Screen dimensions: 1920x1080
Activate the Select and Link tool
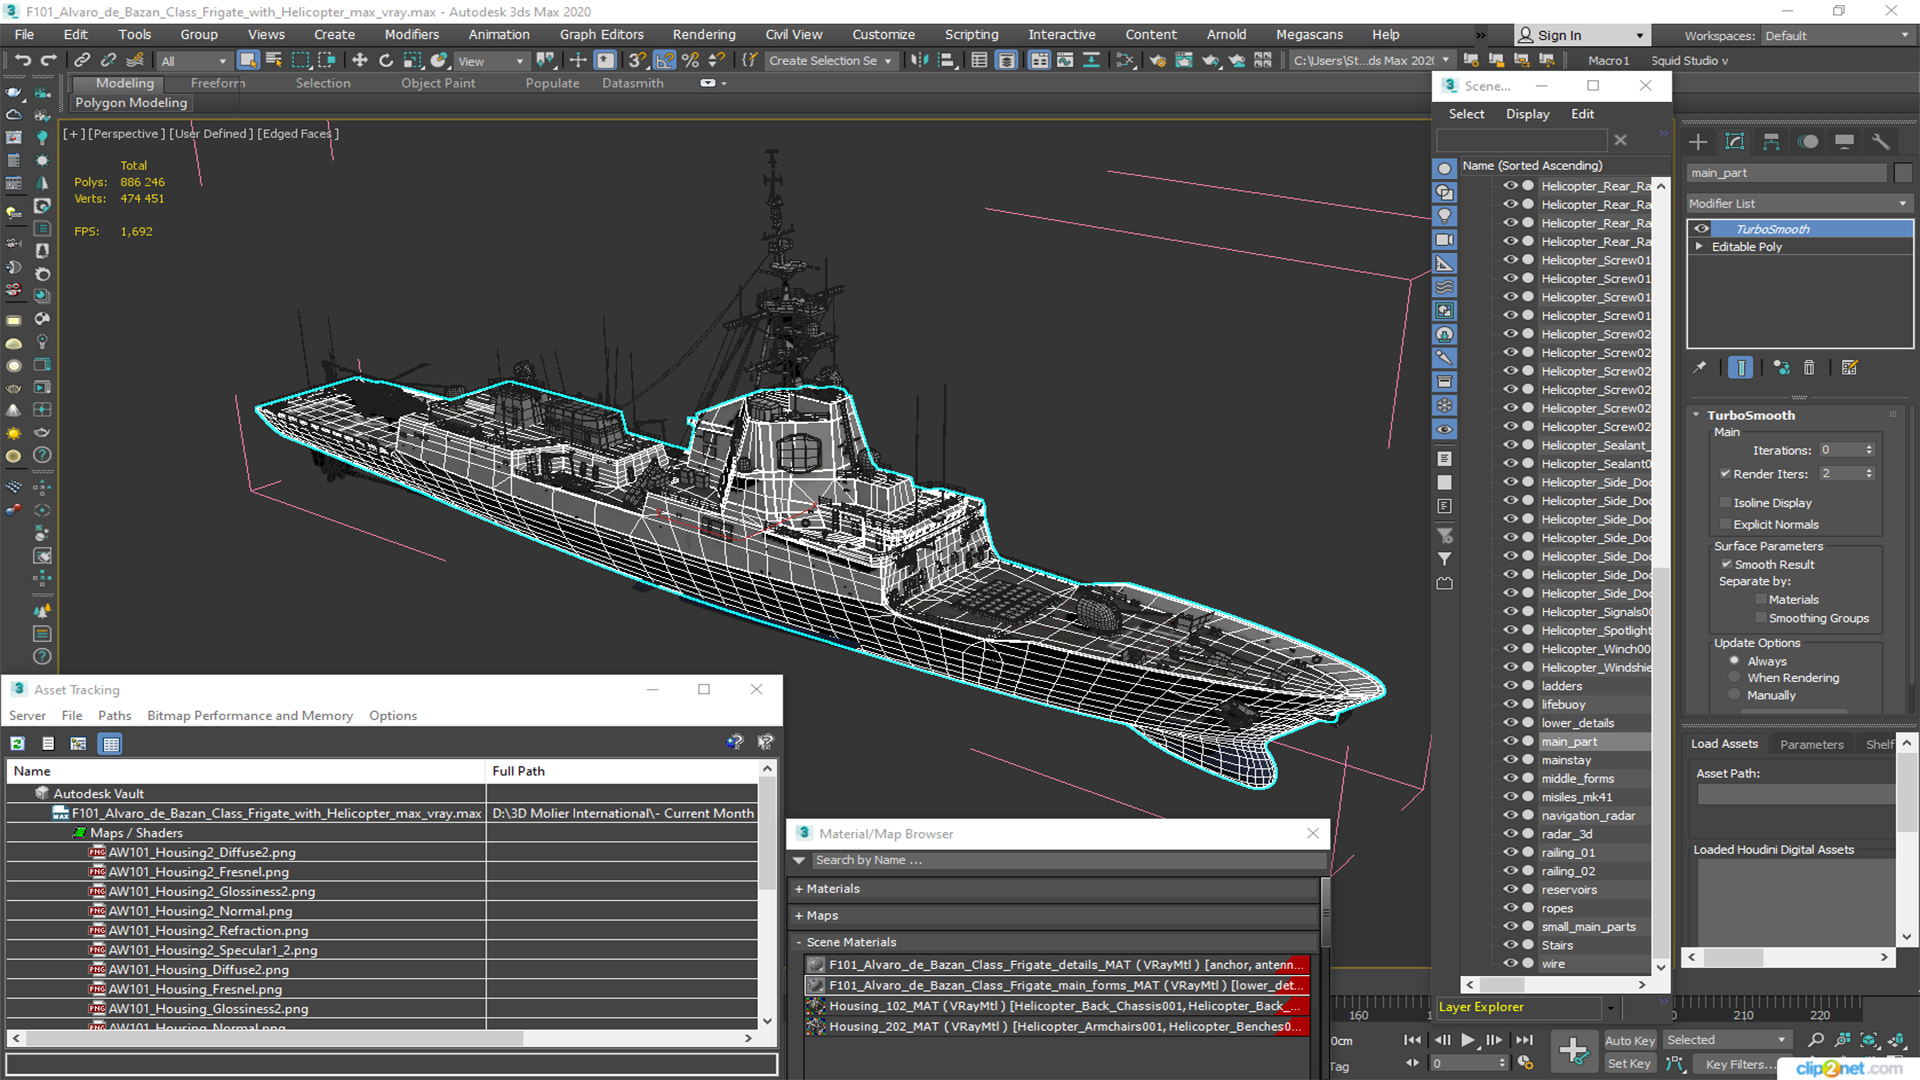83,61
